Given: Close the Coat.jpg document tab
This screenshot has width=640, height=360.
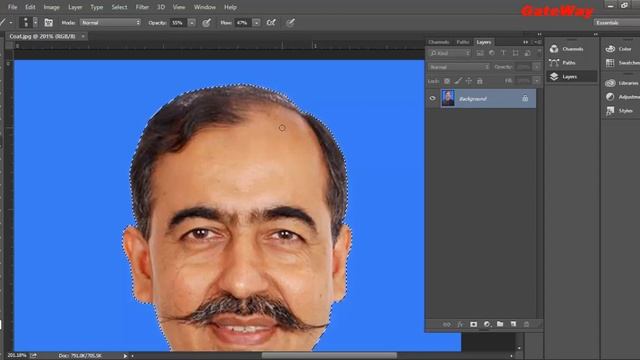Looking at the screenshot, I should coord(83,36).
